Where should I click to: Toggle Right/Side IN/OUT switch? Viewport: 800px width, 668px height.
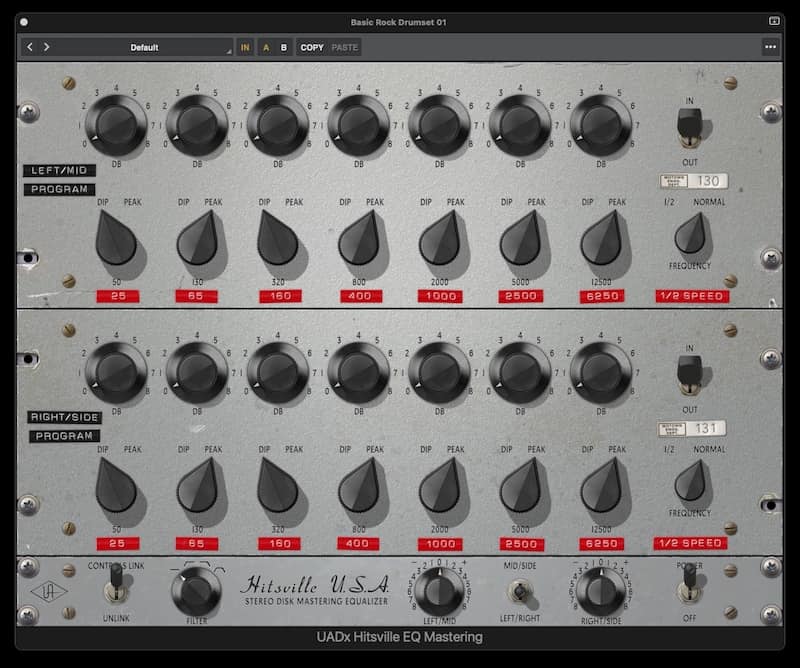689,375
